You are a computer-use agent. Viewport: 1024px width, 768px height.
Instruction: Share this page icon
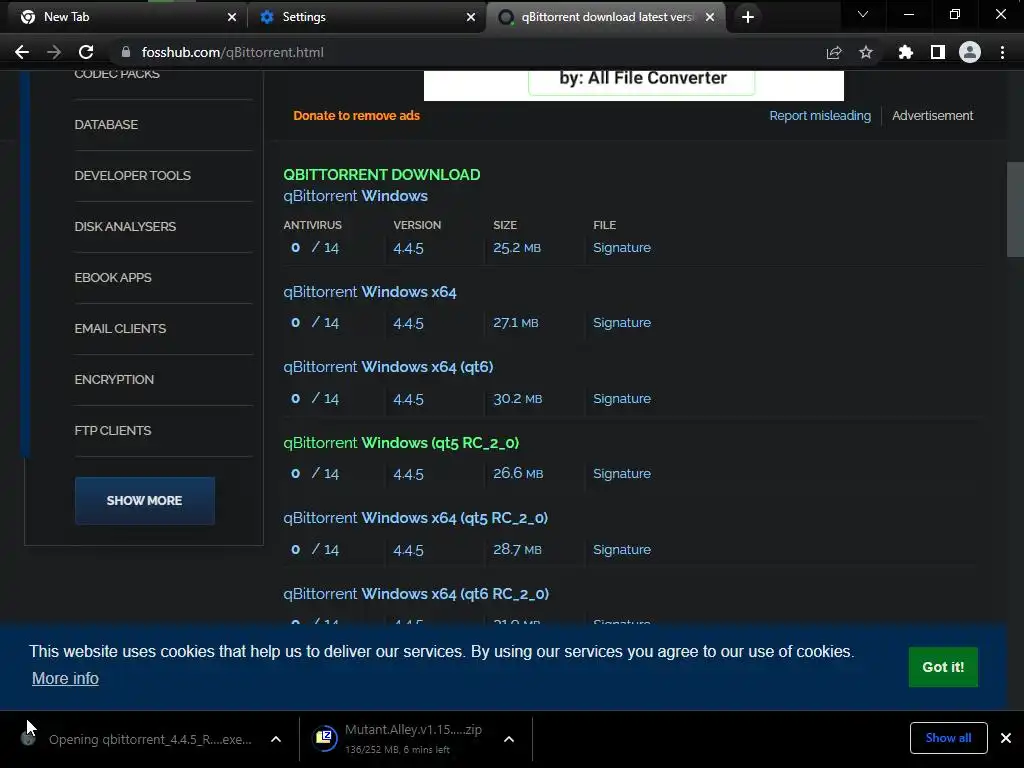[834, 52]
